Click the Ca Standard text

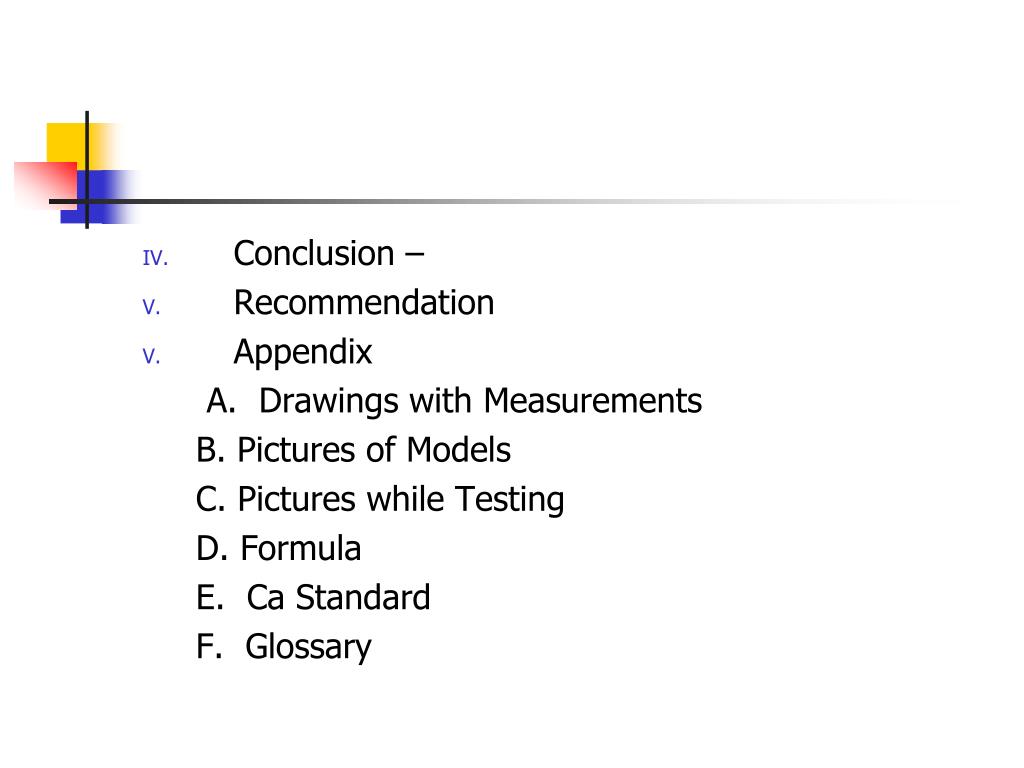338,598
